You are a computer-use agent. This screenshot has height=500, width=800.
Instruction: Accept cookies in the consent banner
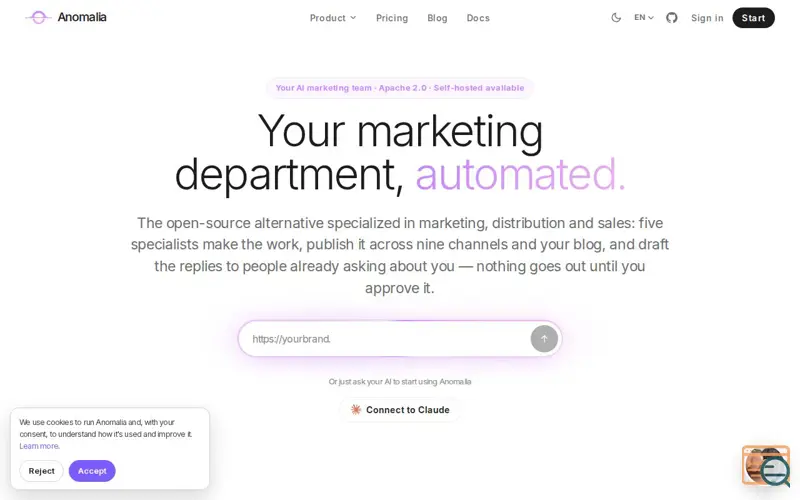pos(92,471)
